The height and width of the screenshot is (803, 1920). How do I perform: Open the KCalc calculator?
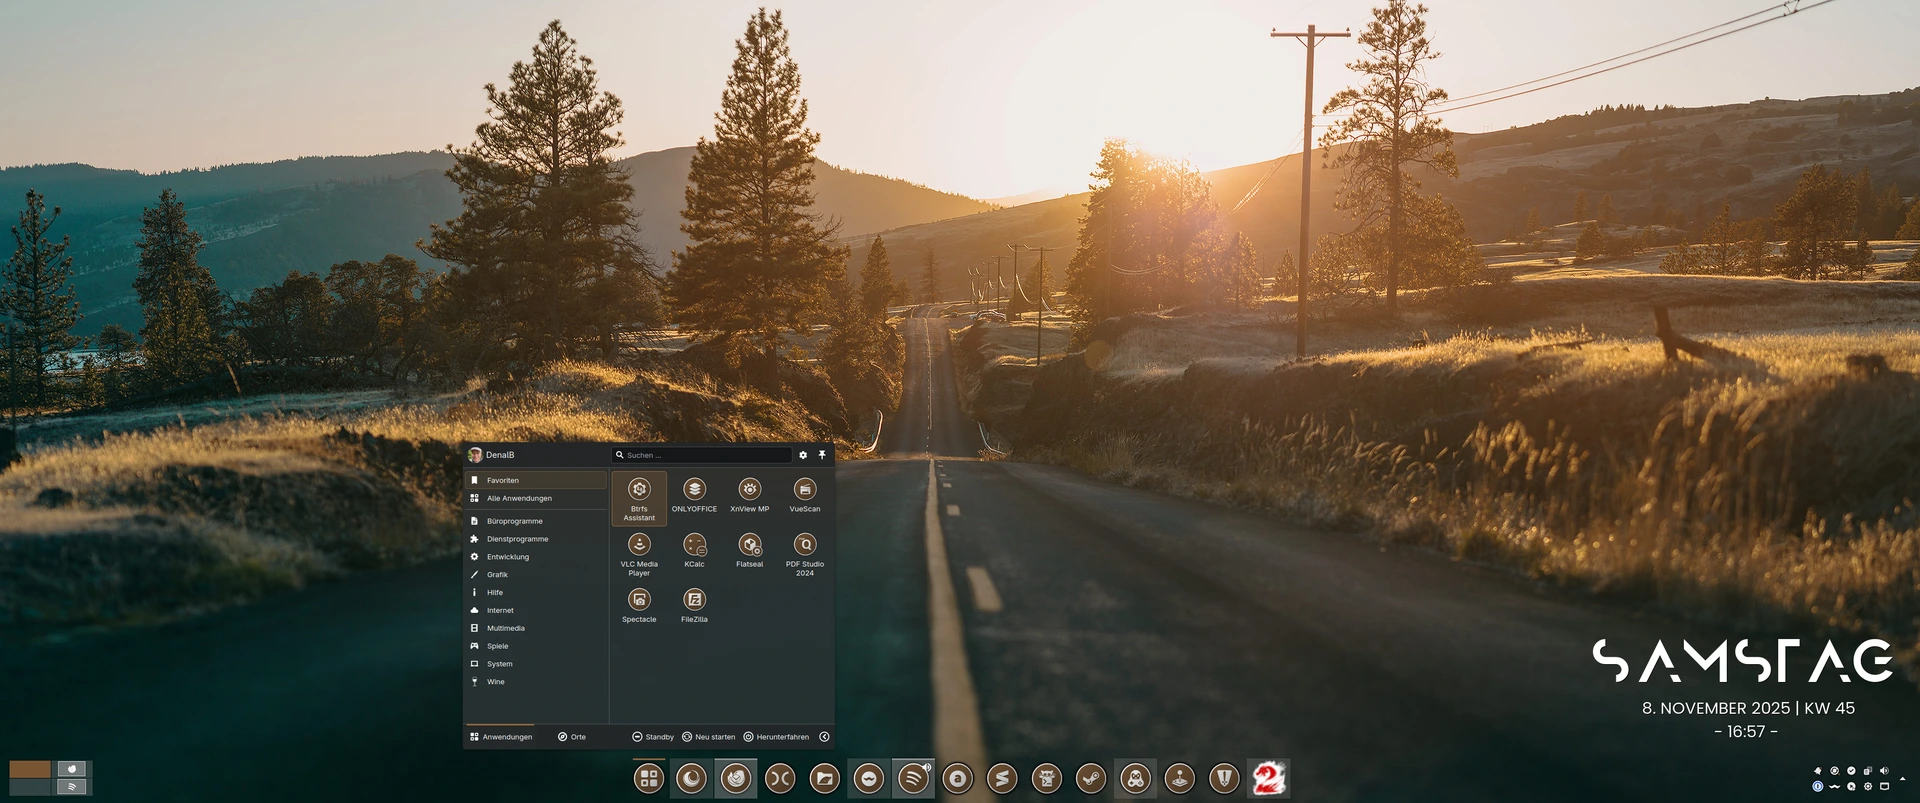coord(694,549)
